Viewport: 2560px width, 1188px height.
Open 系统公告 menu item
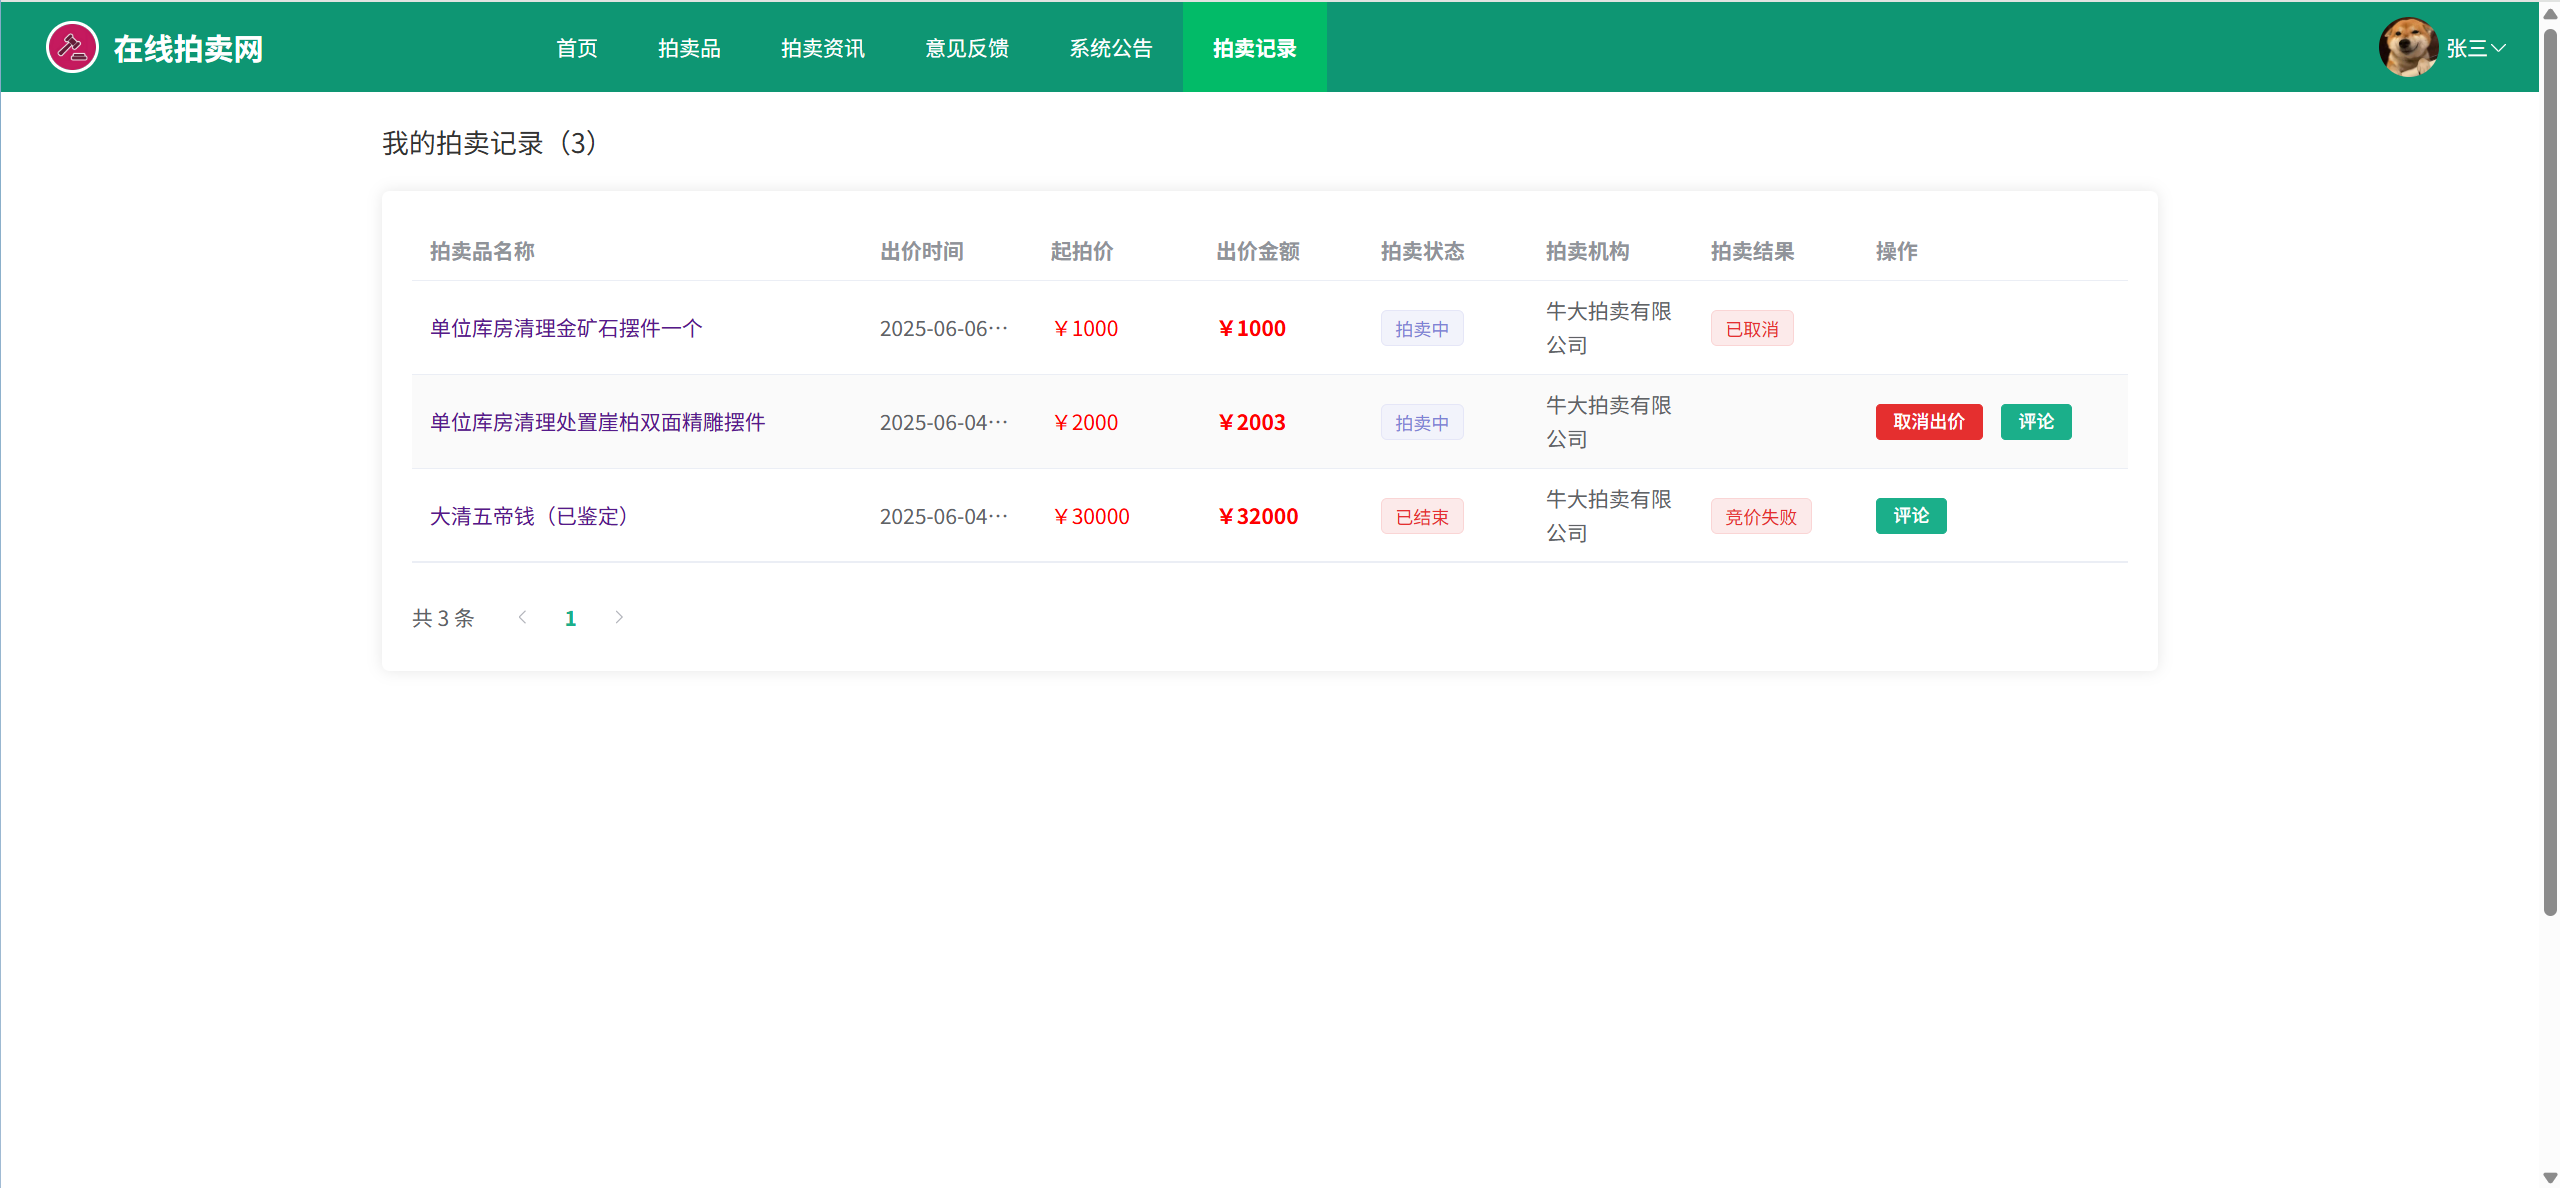click(x=1110, y=48)
